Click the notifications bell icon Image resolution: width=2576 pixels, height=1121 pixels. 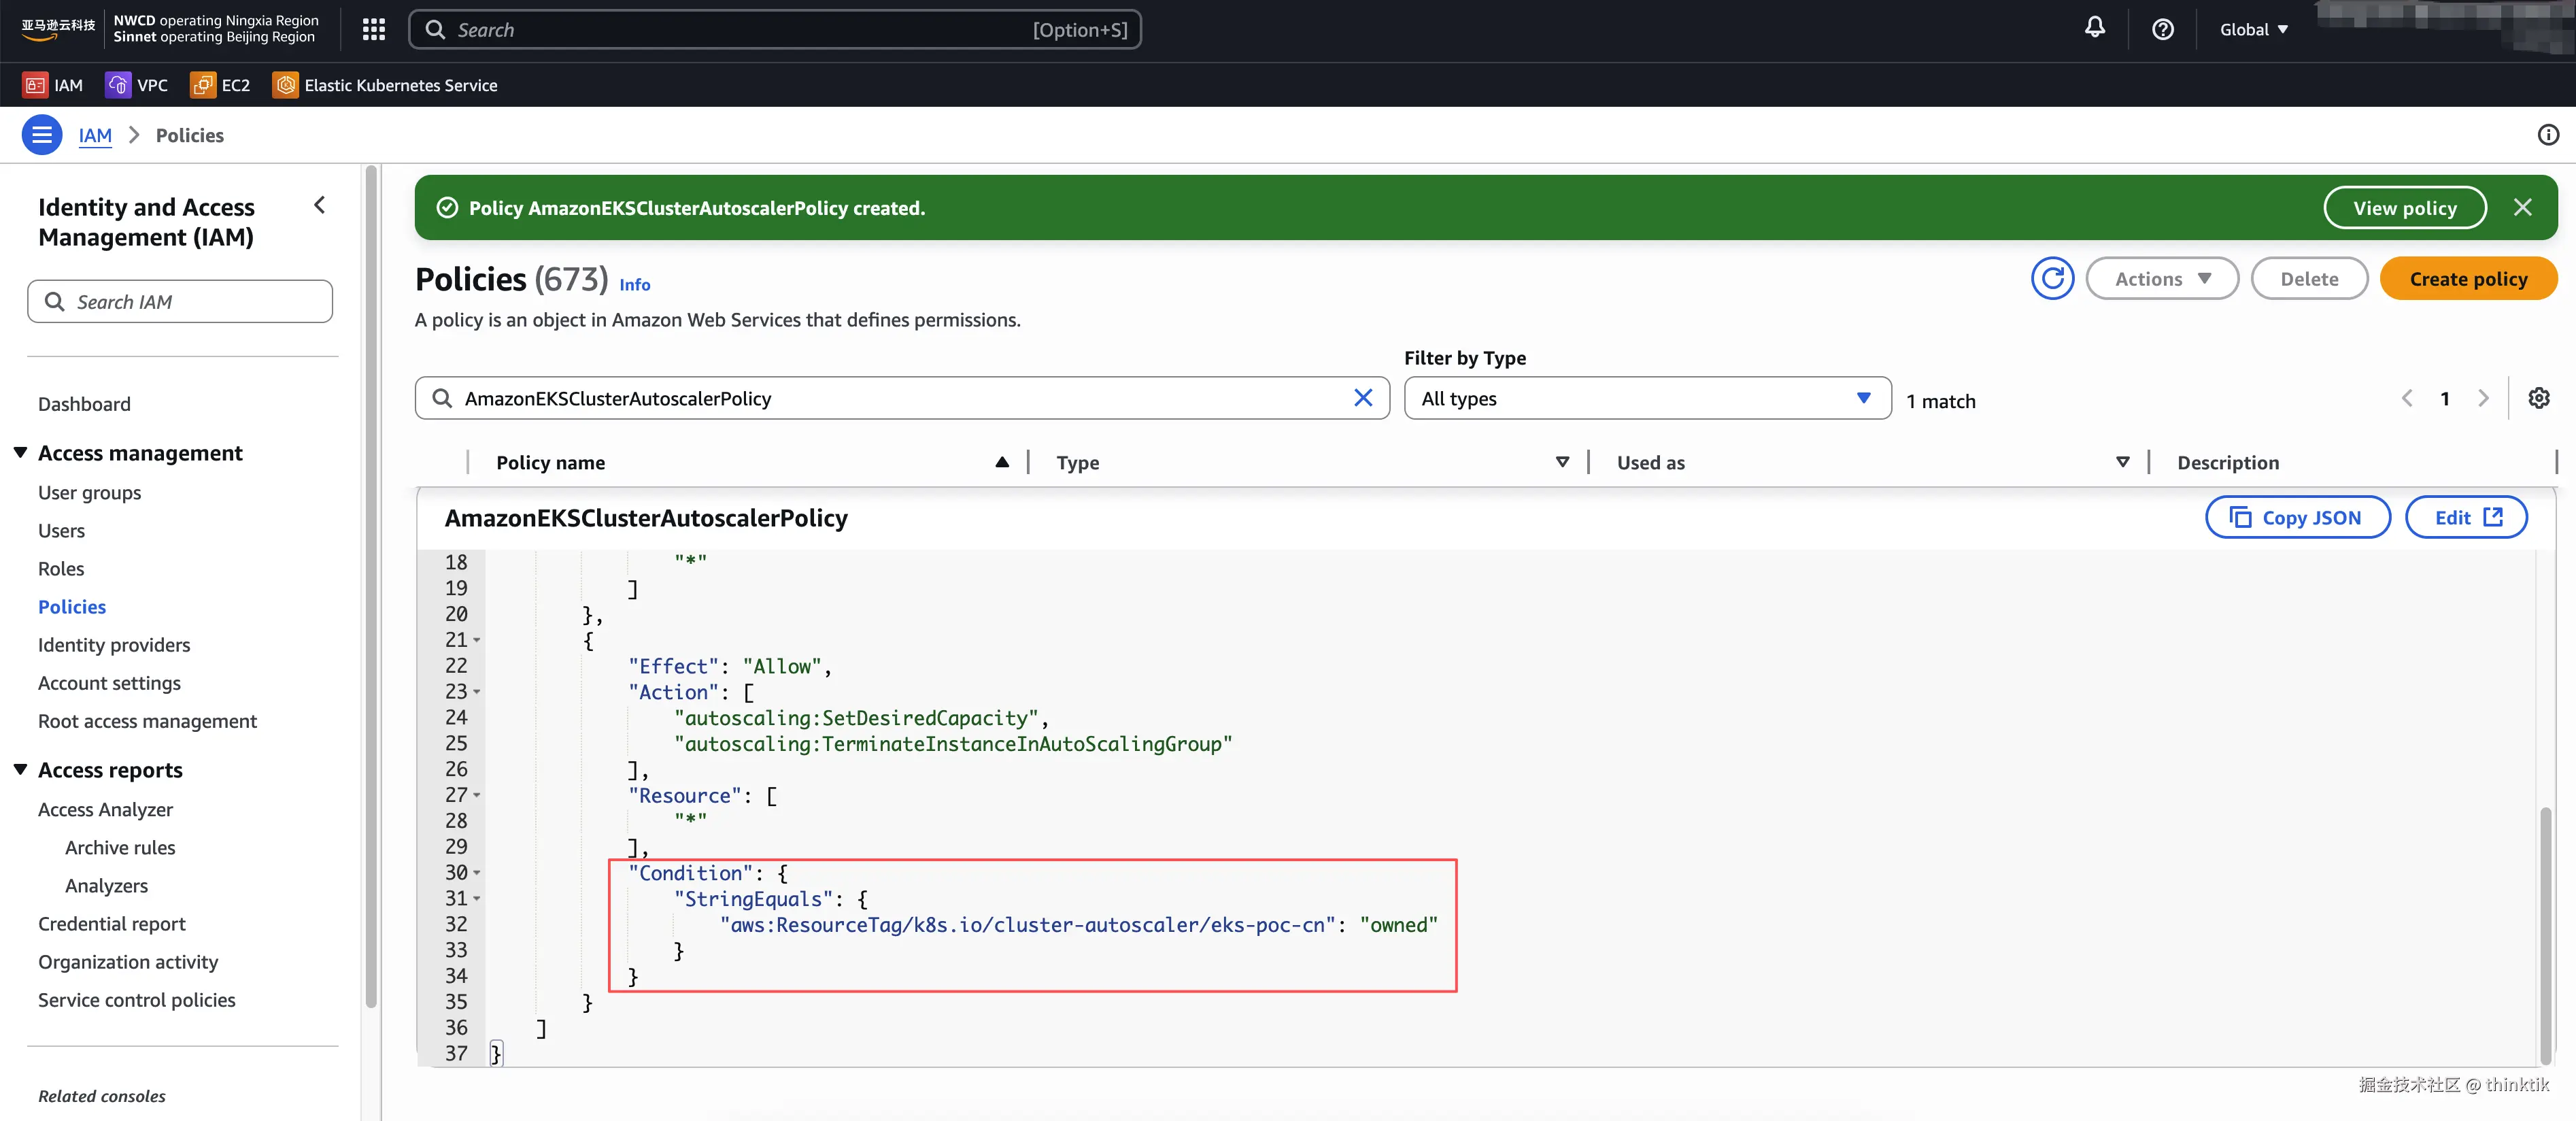tap(2094, 28)
